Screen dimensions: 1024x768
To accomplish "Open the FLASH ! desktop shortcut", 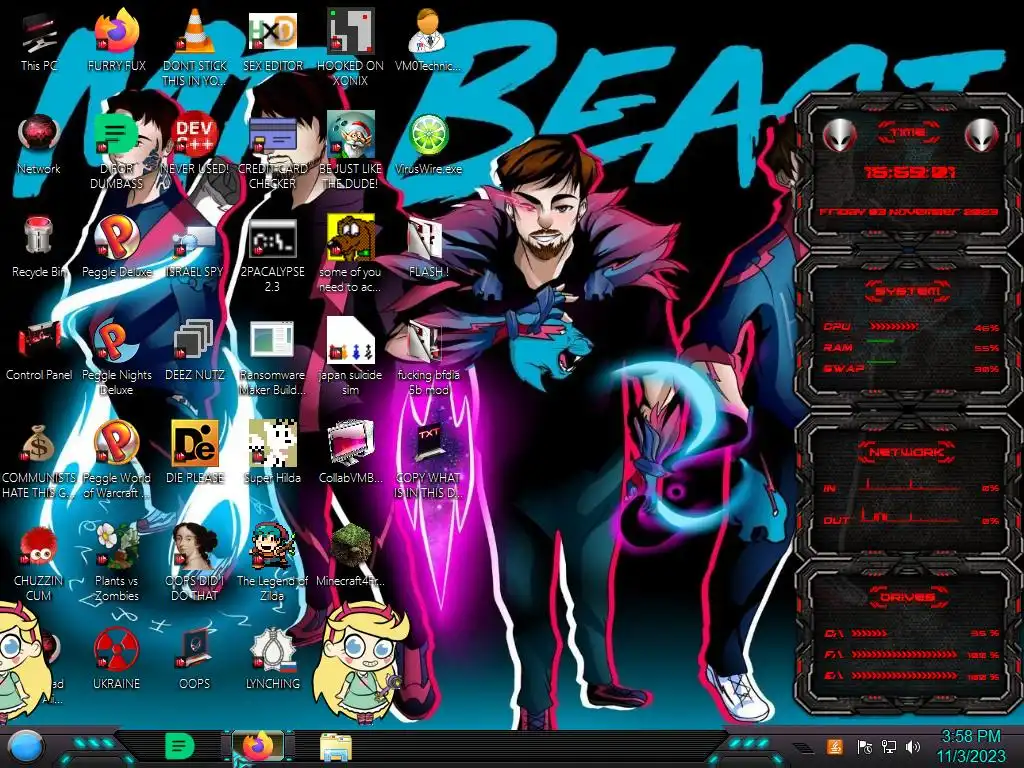I will [x=428, y=248].
